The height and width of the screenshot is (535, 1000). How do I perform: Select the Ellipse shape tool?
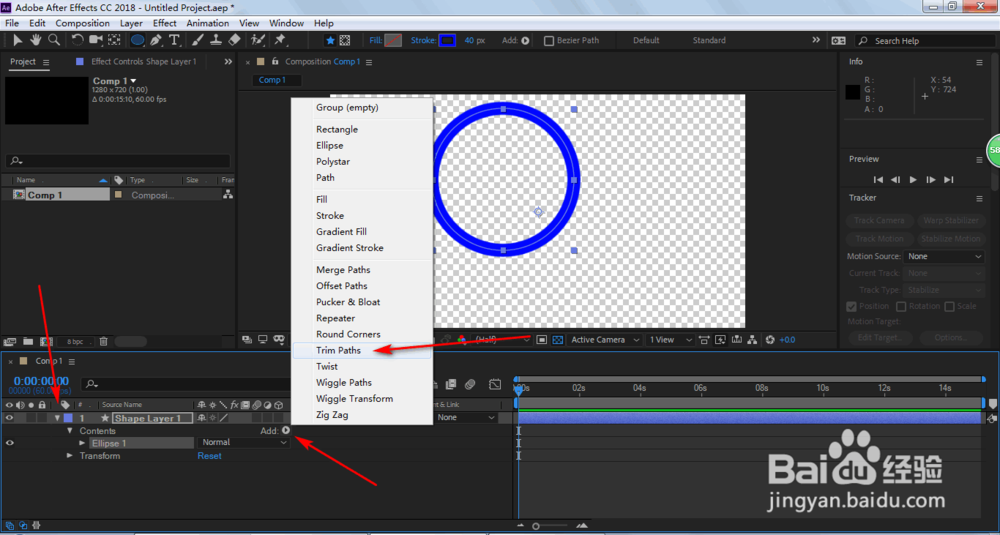(x=137, y=40)
